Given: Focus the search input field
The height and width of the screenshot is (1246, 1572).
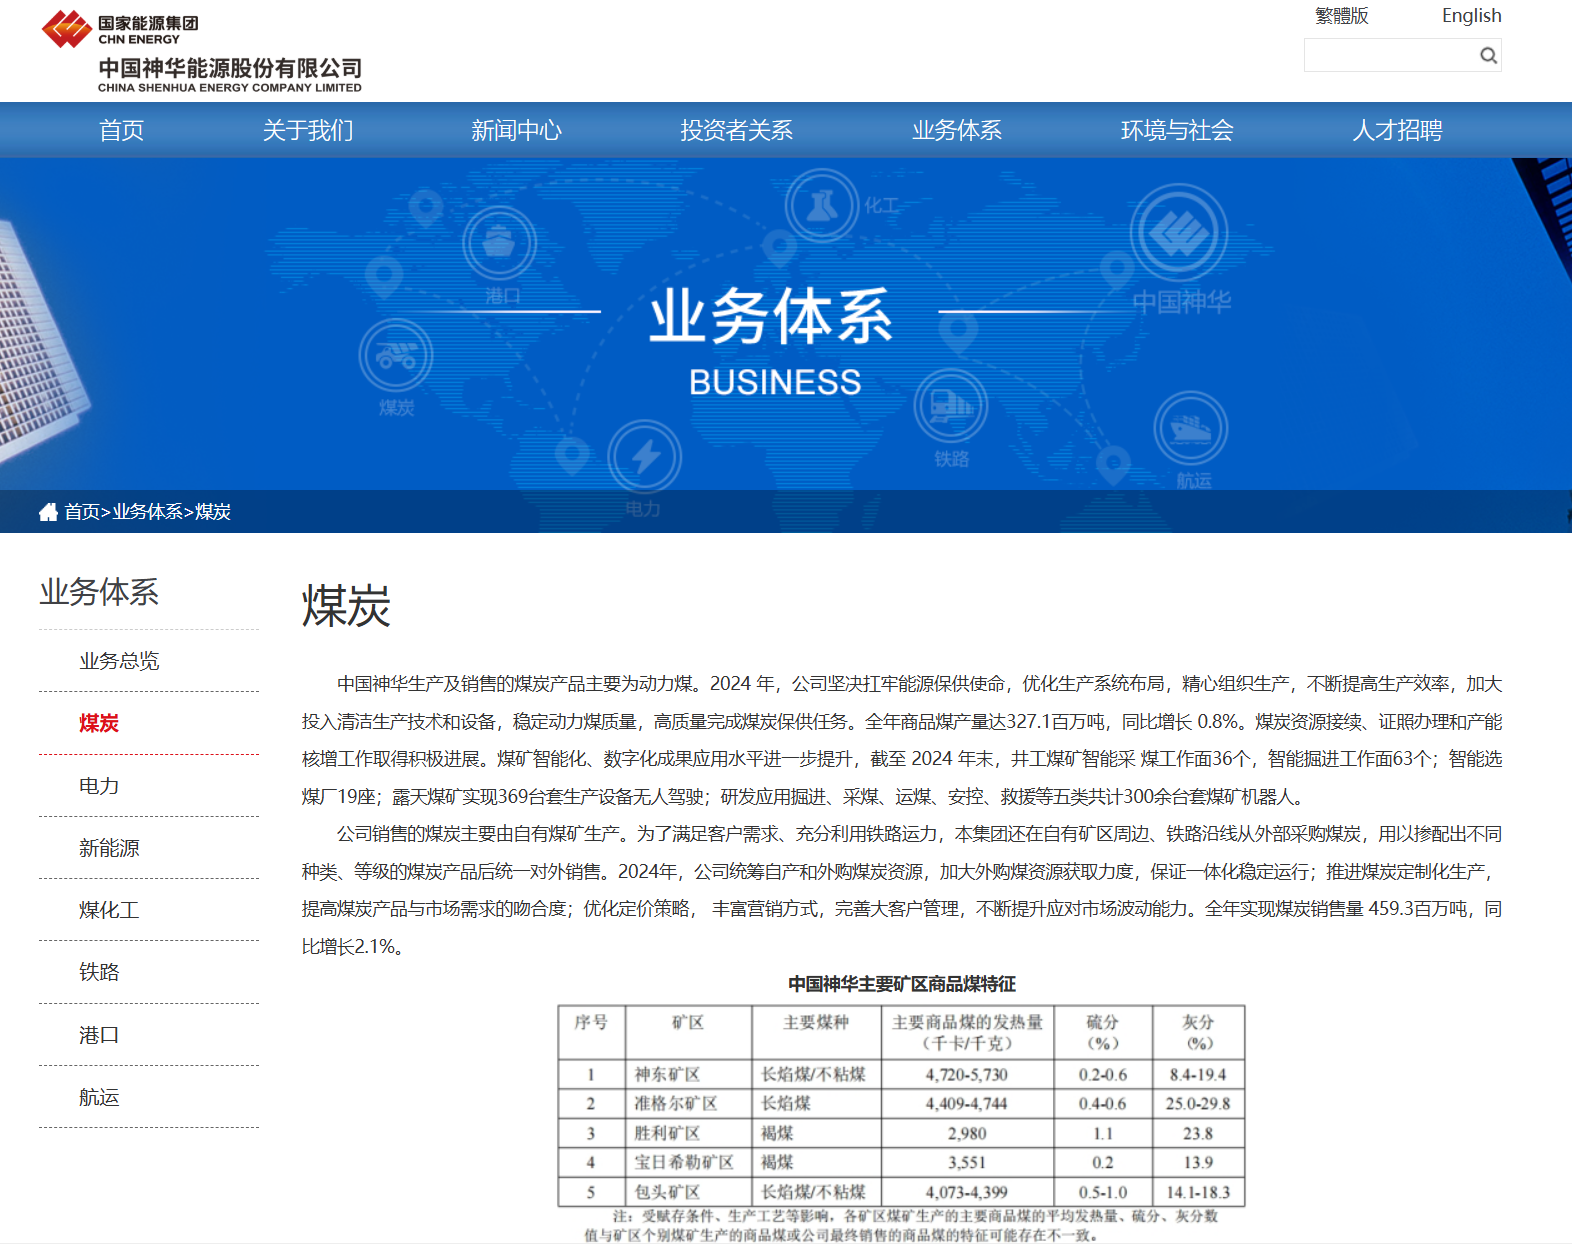Looking at the screenshot, I should point(1390,56).
